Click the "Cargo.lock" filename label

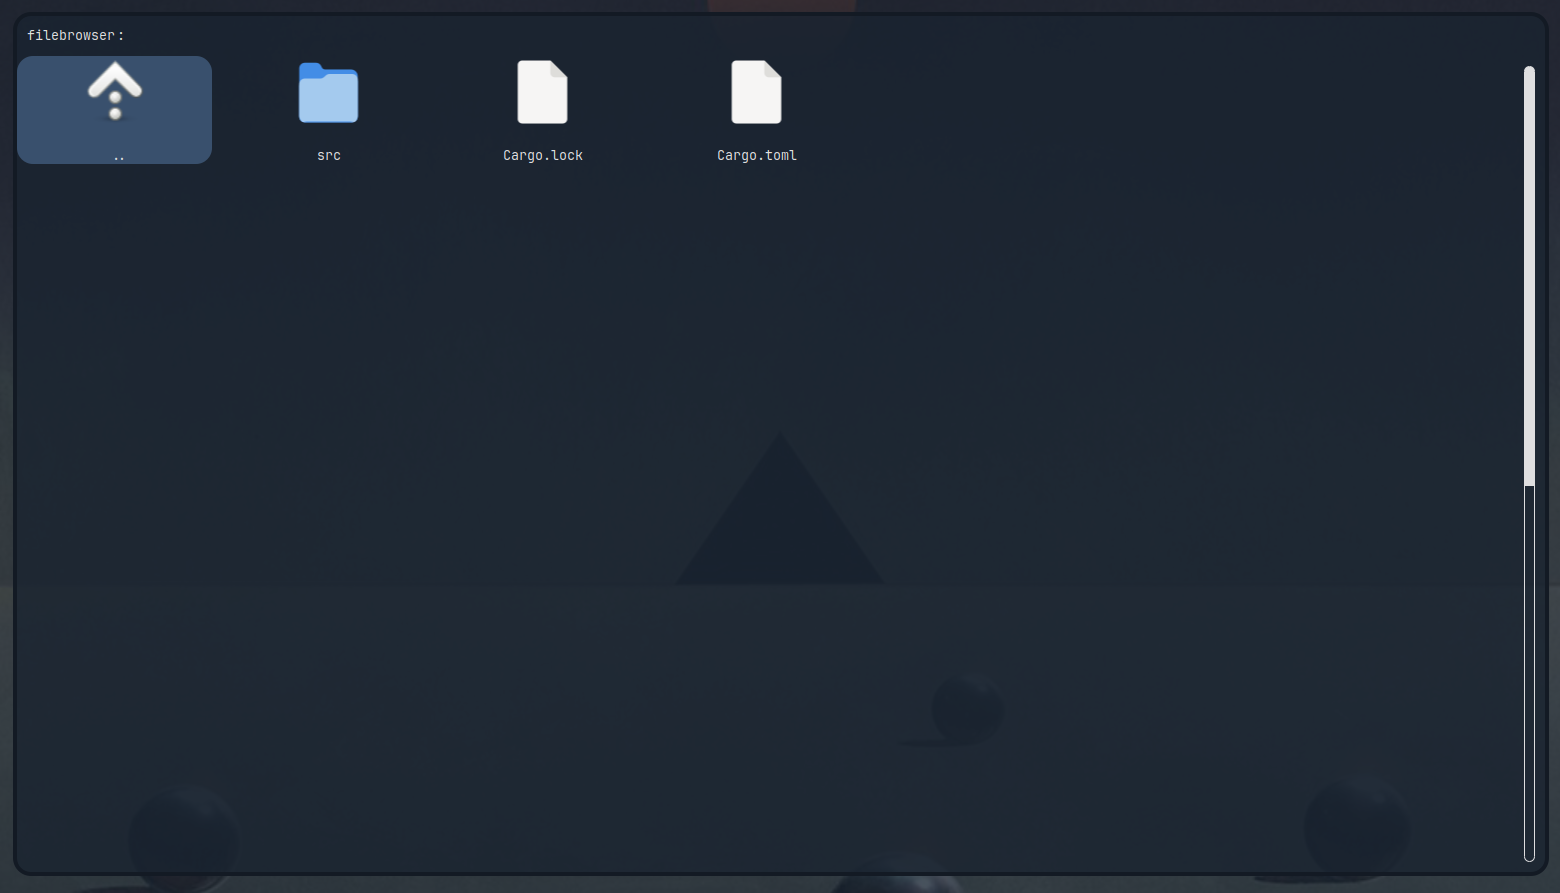click(x=543, y=155)
